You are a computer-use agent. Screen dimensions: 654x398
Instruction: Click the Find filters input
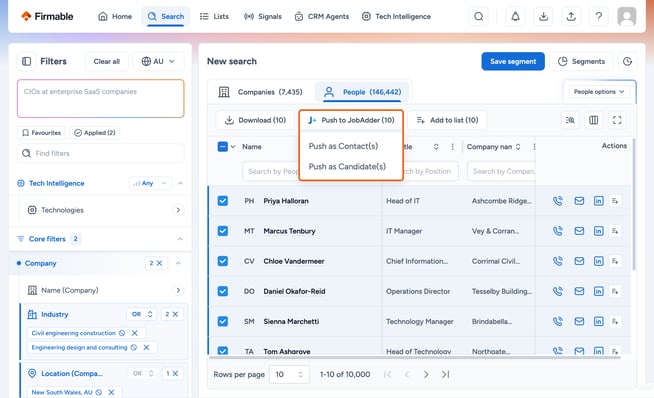pos(101,153)
